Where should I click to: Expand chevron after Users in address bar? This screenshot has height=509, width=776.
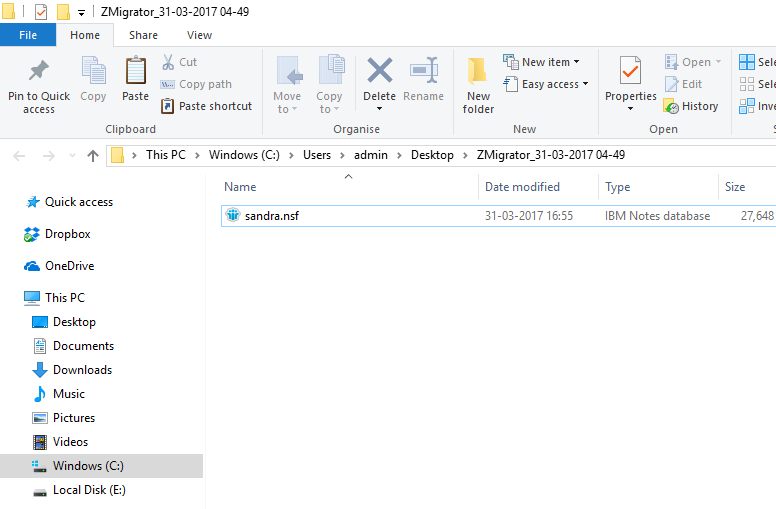pyautogui.click(x=342, y=155)
